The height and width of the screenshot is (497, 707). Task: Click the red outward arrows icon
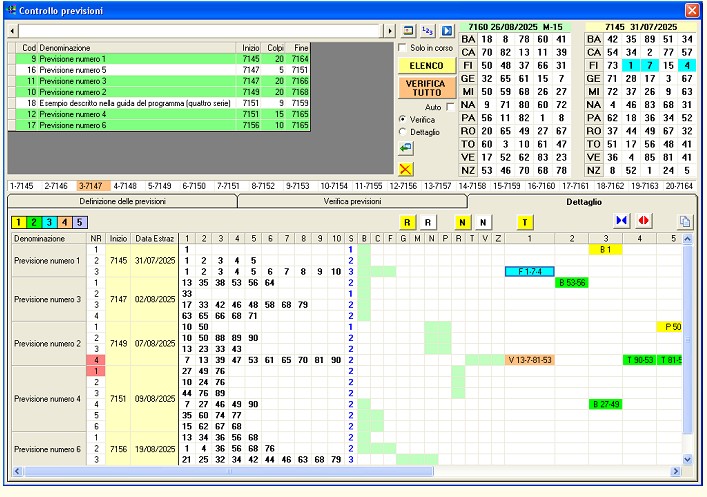tap(644, 222)
